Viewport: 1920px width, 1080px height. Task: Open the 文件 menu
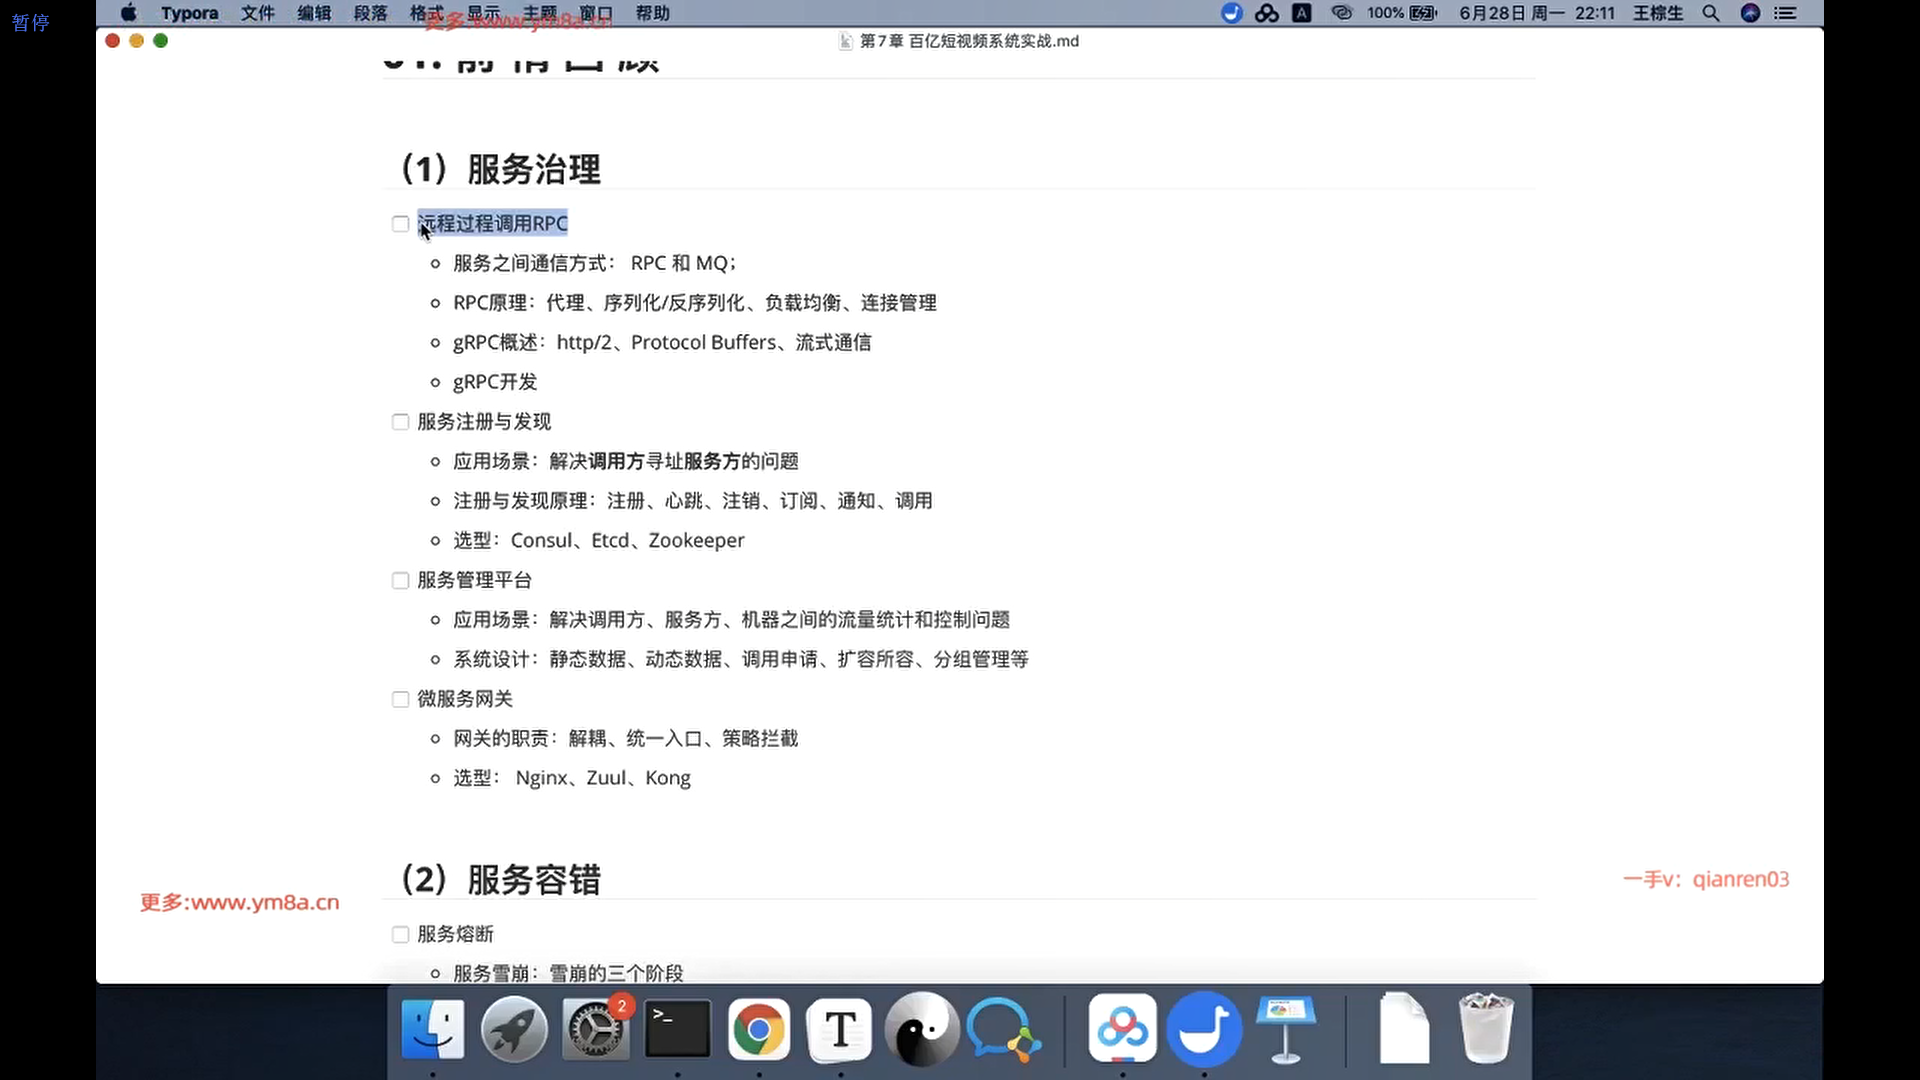[x=257, y=13]
